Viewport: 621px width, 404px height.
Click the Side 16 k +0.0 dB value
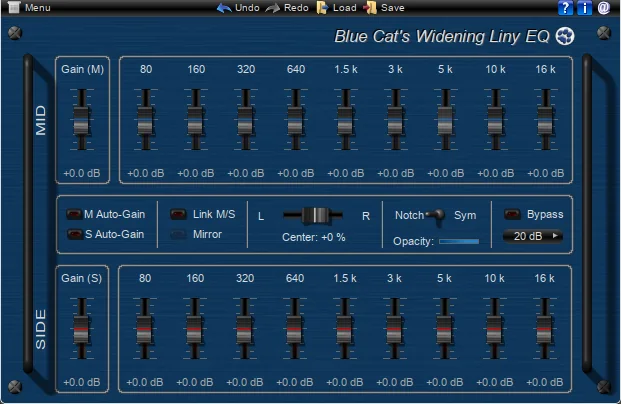pyautogui.click(x=545, y=382)
